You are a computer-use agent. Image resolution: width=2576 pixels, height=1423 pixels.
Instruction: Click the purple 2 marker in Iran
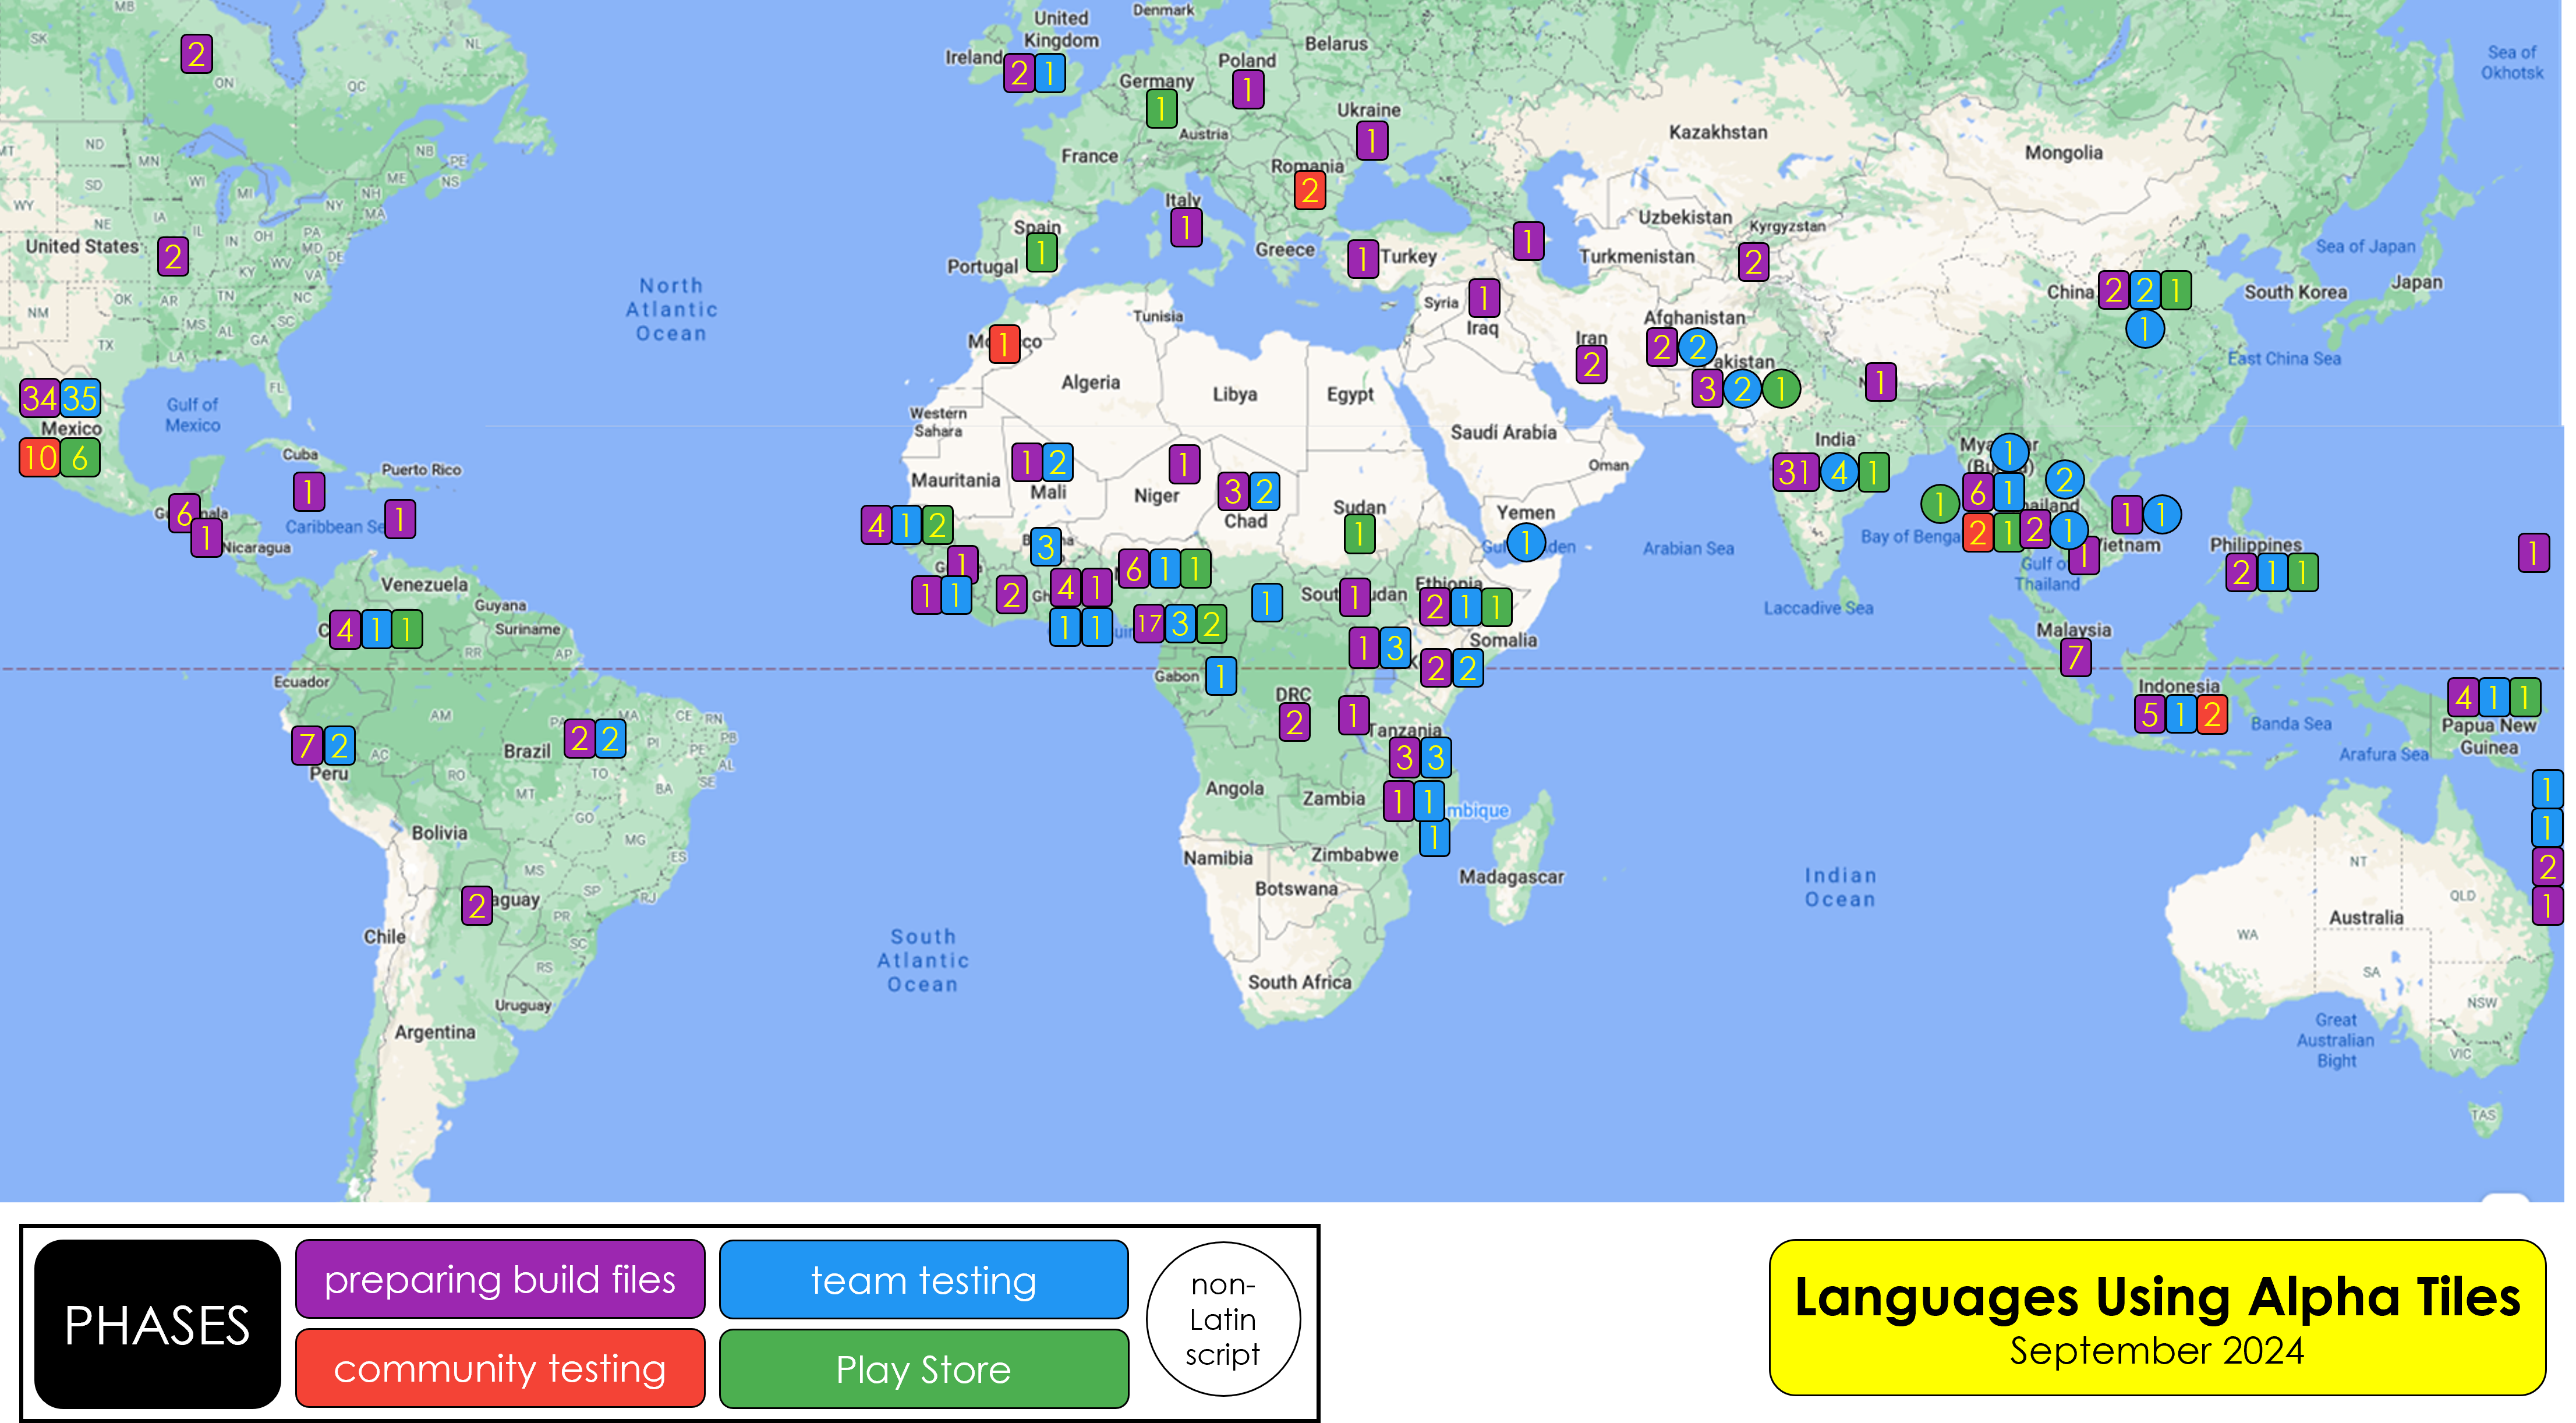click(1592, 364)
